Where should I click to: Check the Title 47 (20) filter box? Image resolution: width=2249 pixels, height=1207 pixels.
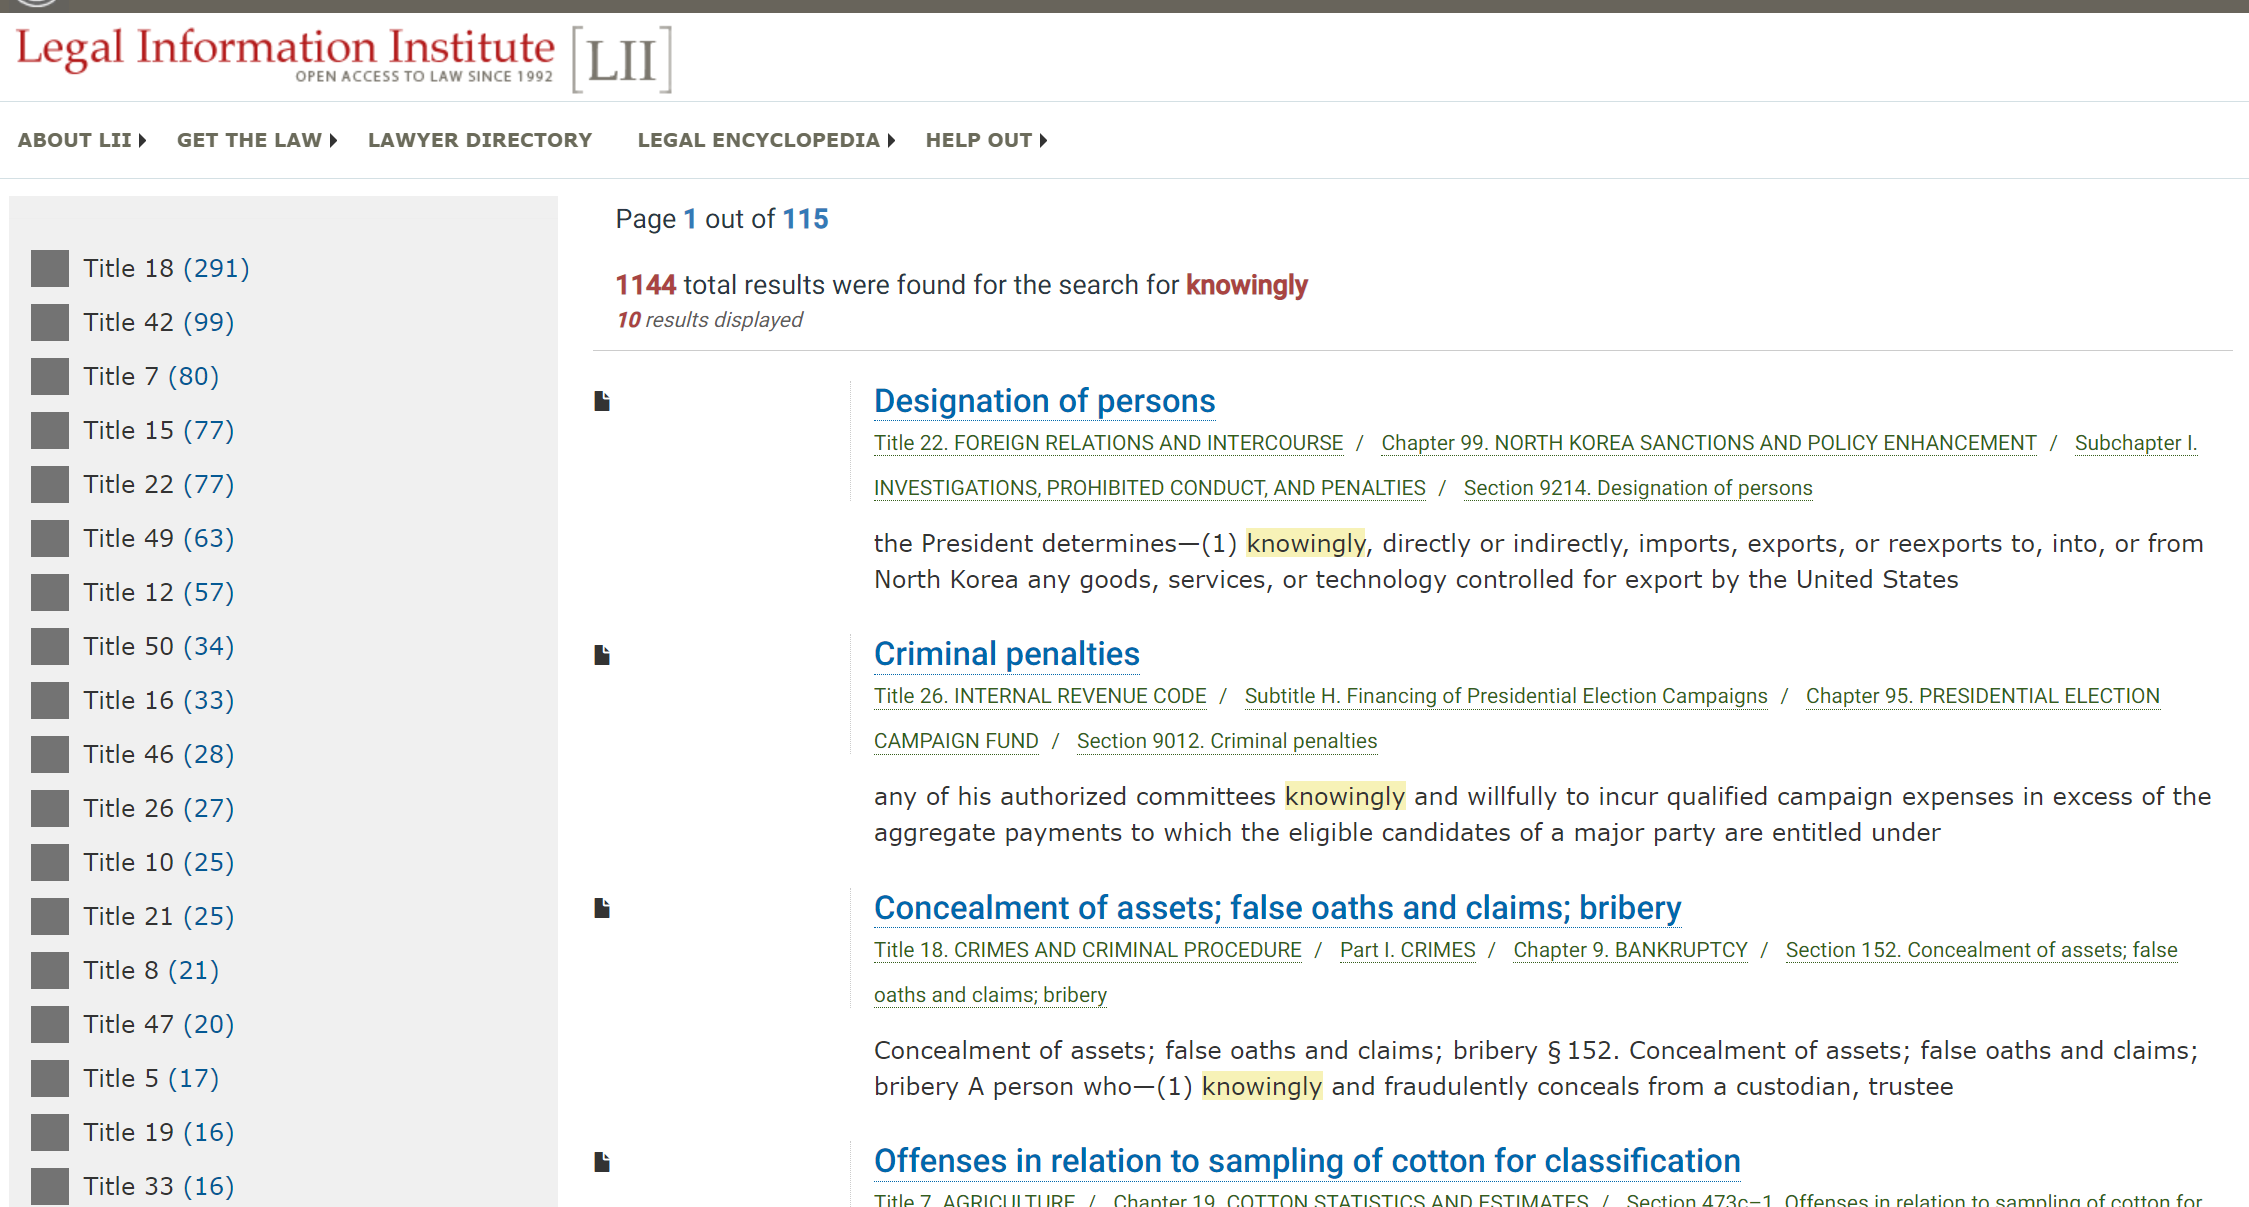coord(50,1024)
